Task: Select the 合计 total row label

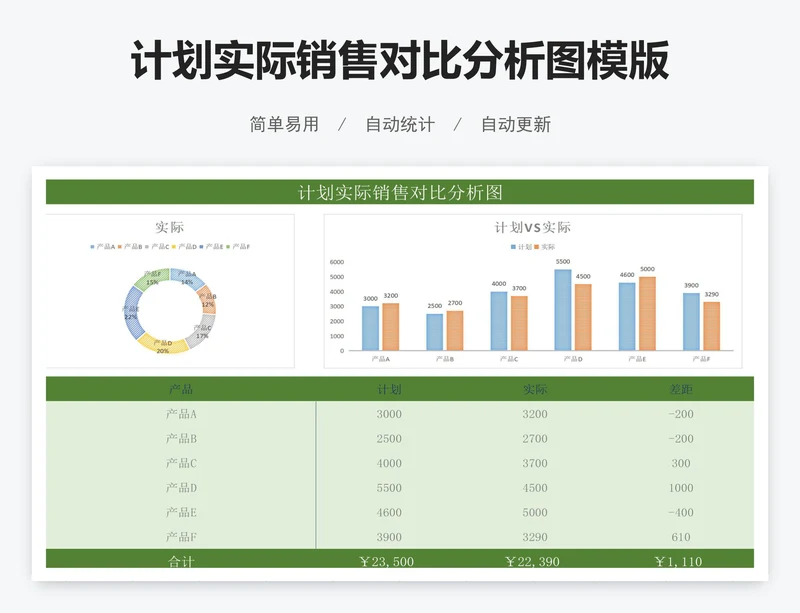Action: pos(181,561)
